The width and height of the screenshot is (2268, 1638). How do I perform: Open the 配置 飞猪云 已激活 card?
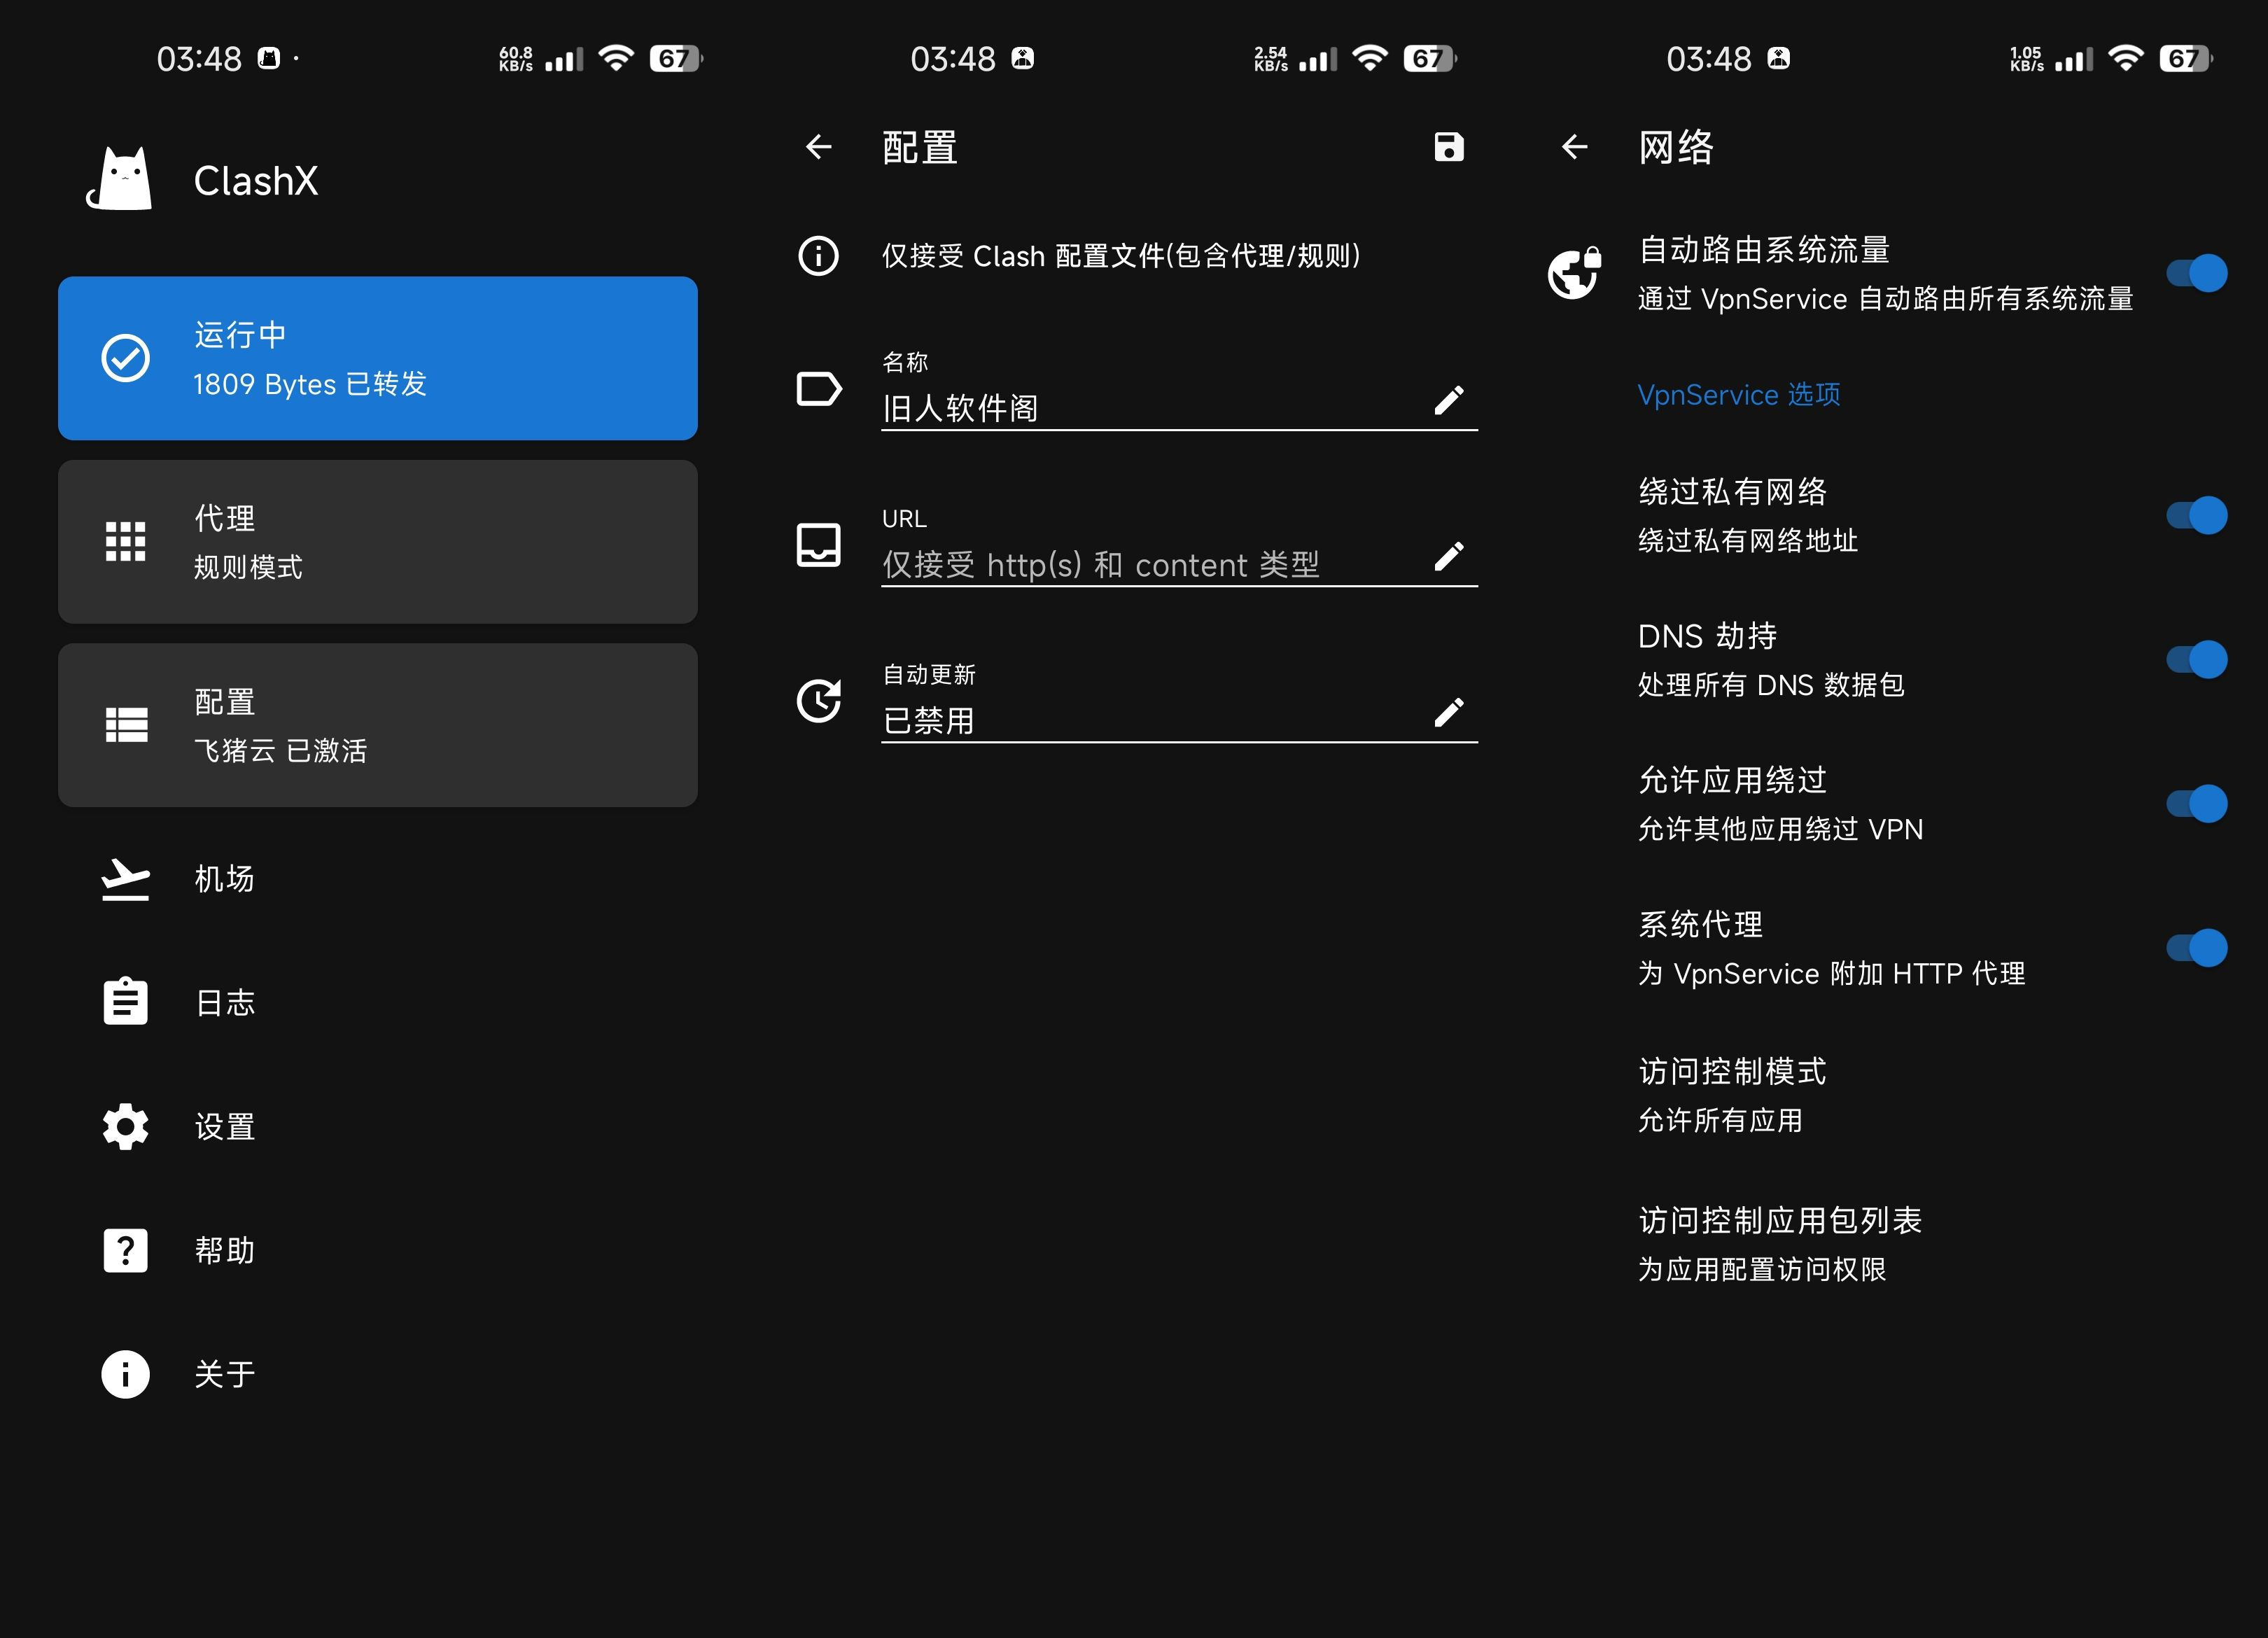pyautogui.click(x=378, y=725)
